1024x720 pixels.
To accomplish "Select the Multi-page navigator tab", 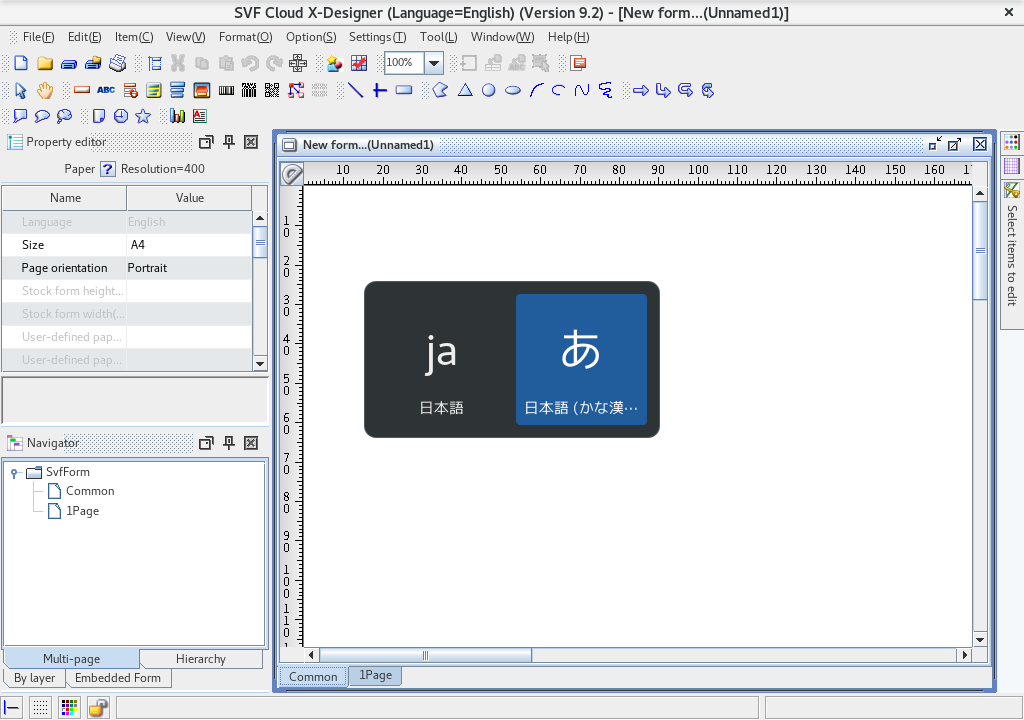I will coord(71,659).
